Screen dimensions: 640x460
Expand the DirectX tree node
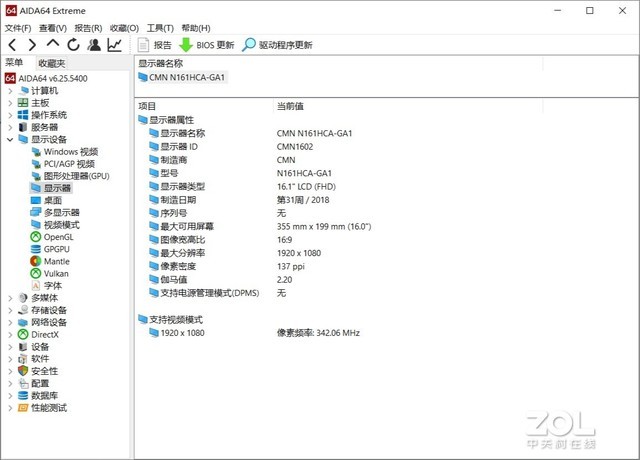pyautogui.click(x=10, y=335)
